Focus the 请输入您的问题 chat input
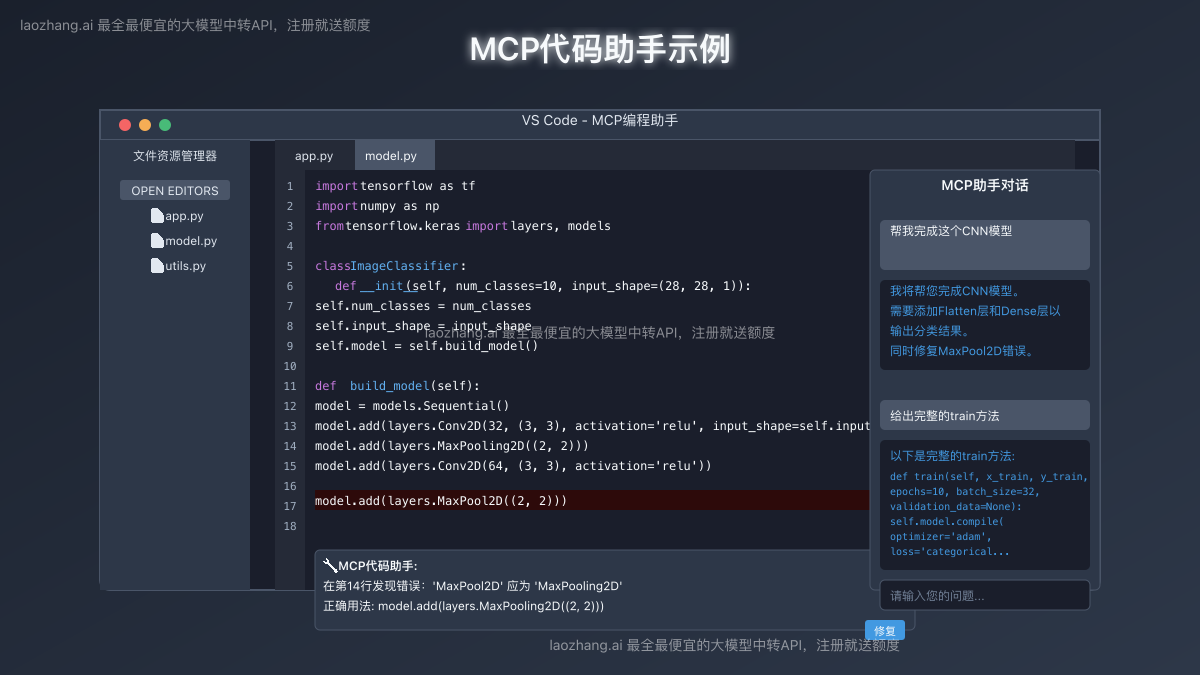Viewport: 1200px width, 675px height. [x=985, y=596]
